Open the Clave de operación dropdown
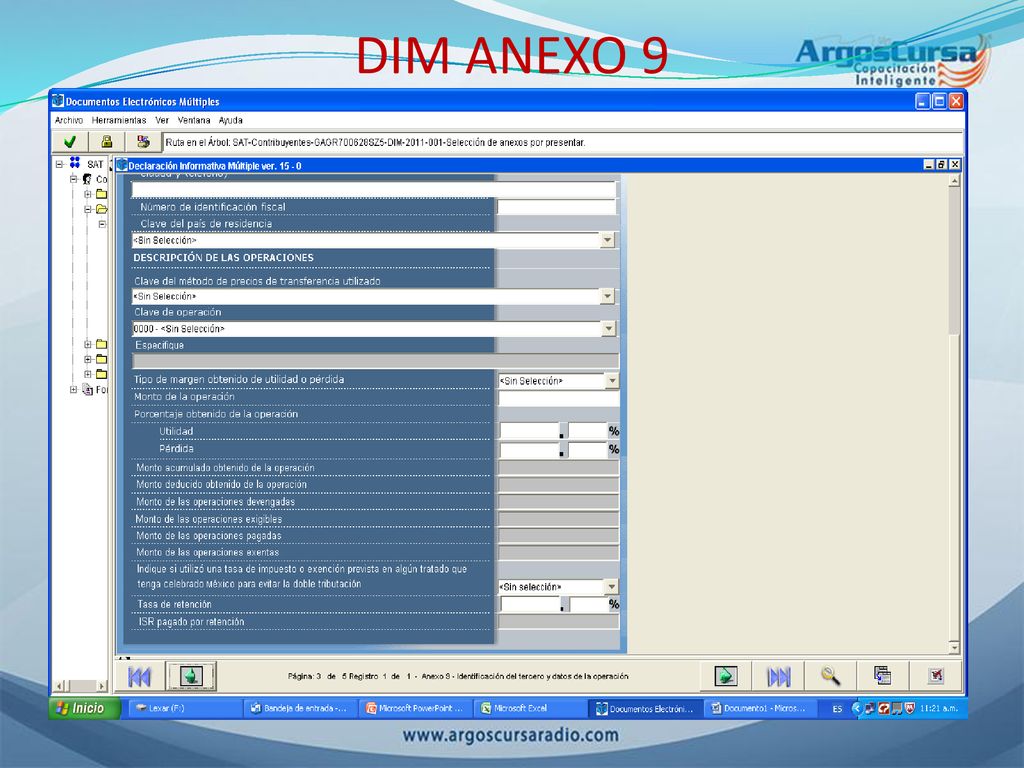This screenshot has width=1024, height=768. (x=608, y=328)
